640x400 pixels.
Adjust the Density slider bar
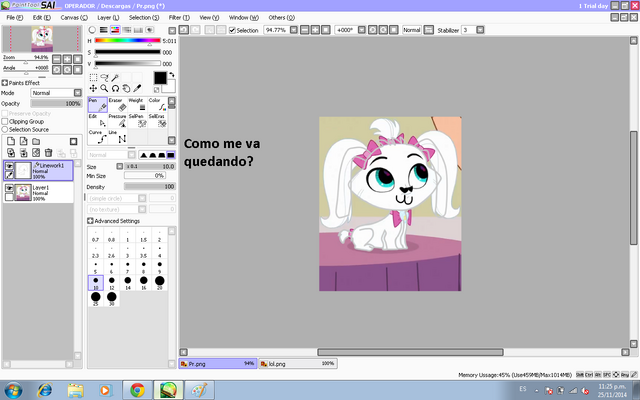pyautogui.click(x=149, y=187)
